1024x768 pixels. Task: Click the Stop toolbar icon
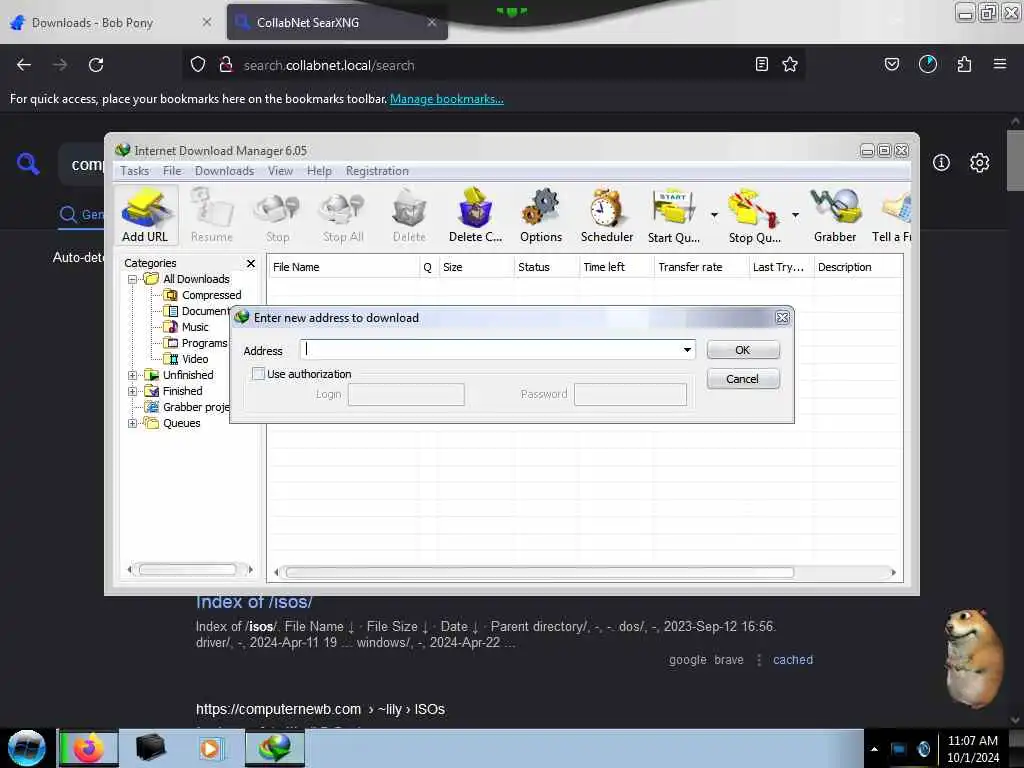[x=278, y=215]
